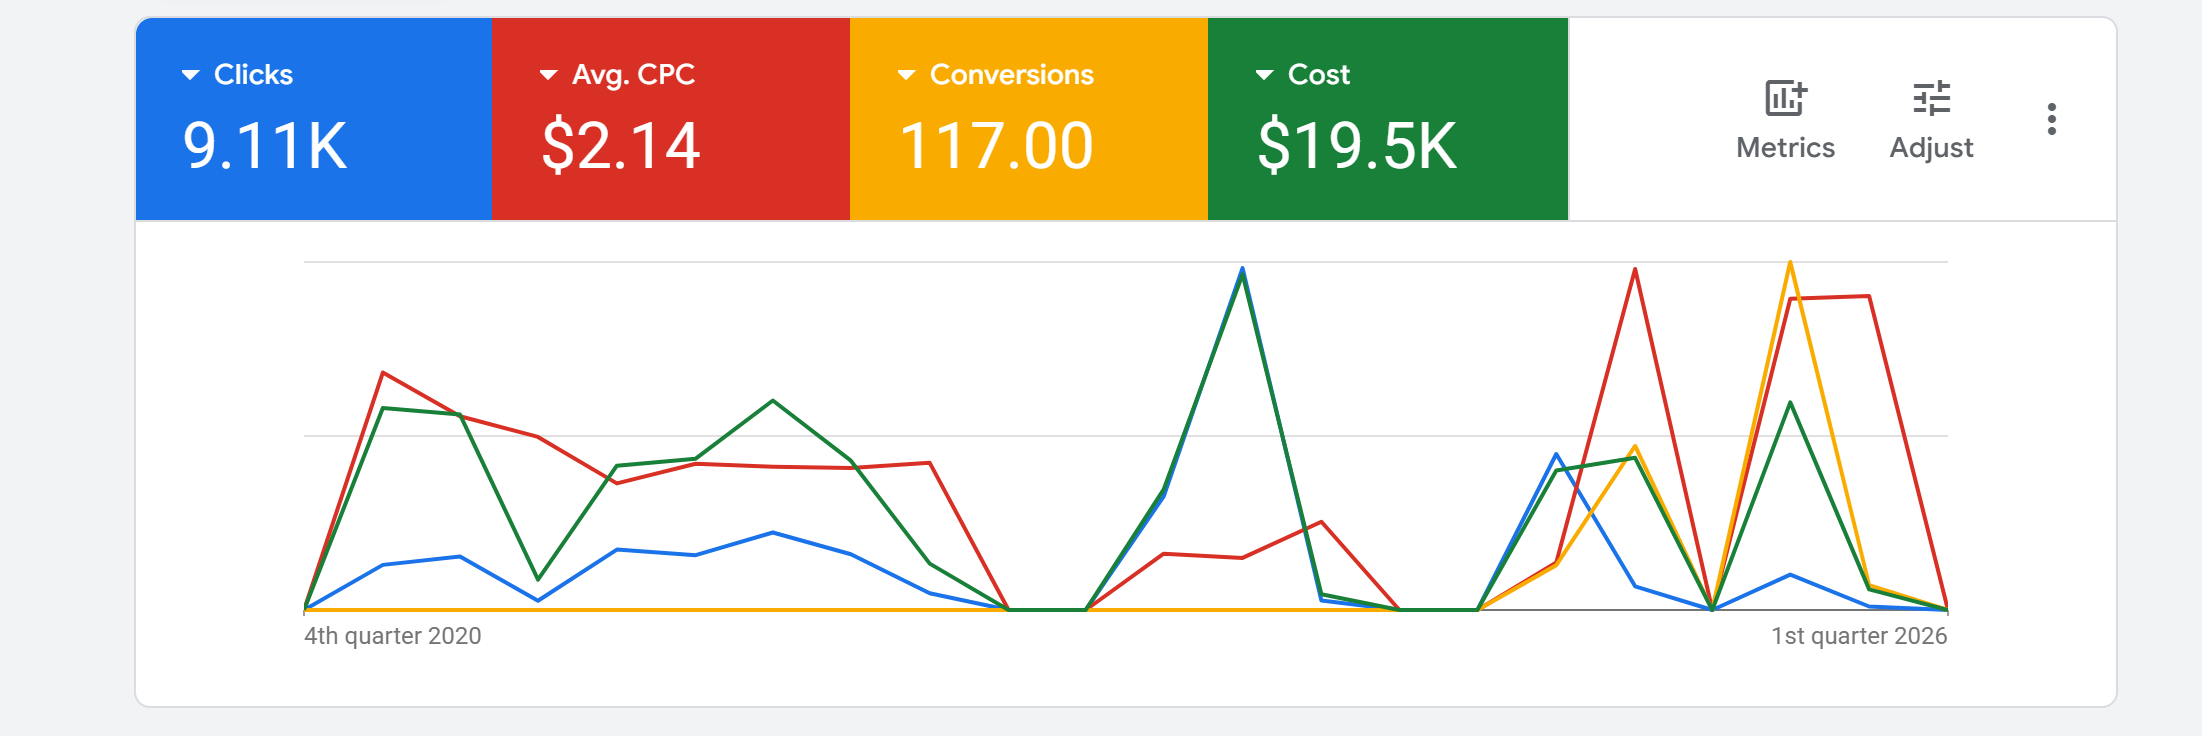Click the tallest peak of the red line
This screenshot has width=2202, height=736.
pos(1634,269)
